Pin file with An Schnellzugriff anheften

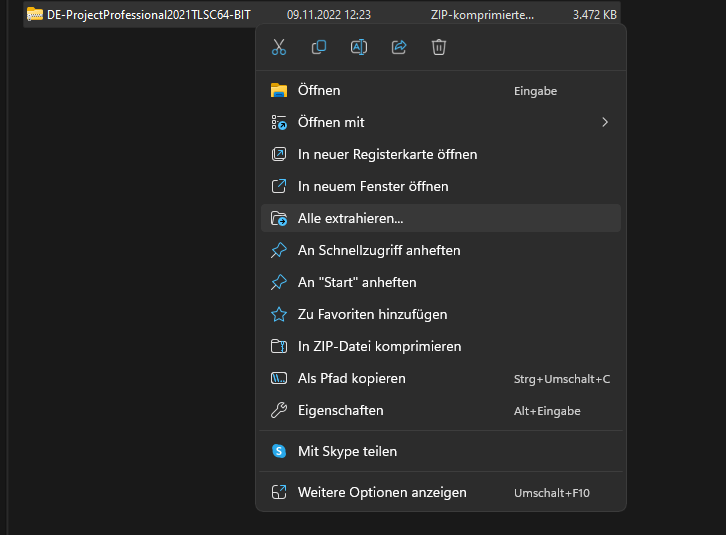[379, 250]
